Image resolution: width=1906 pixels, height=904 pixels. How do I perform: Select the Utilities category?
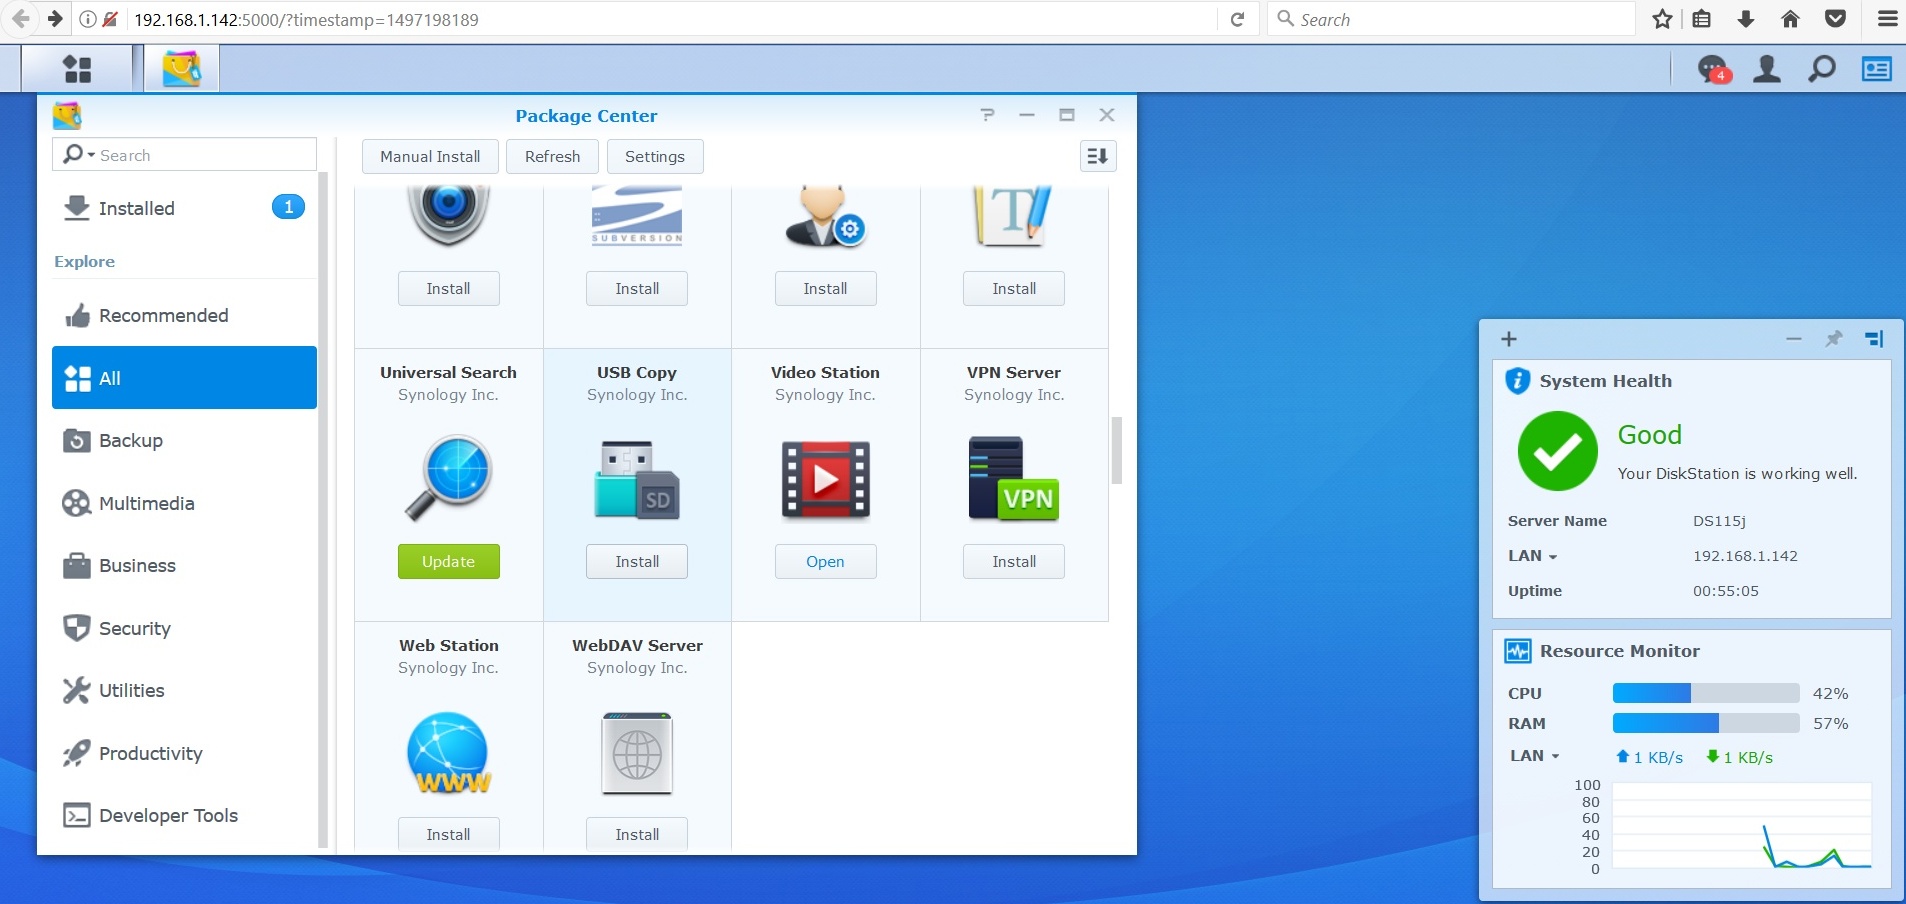[184, 691]
